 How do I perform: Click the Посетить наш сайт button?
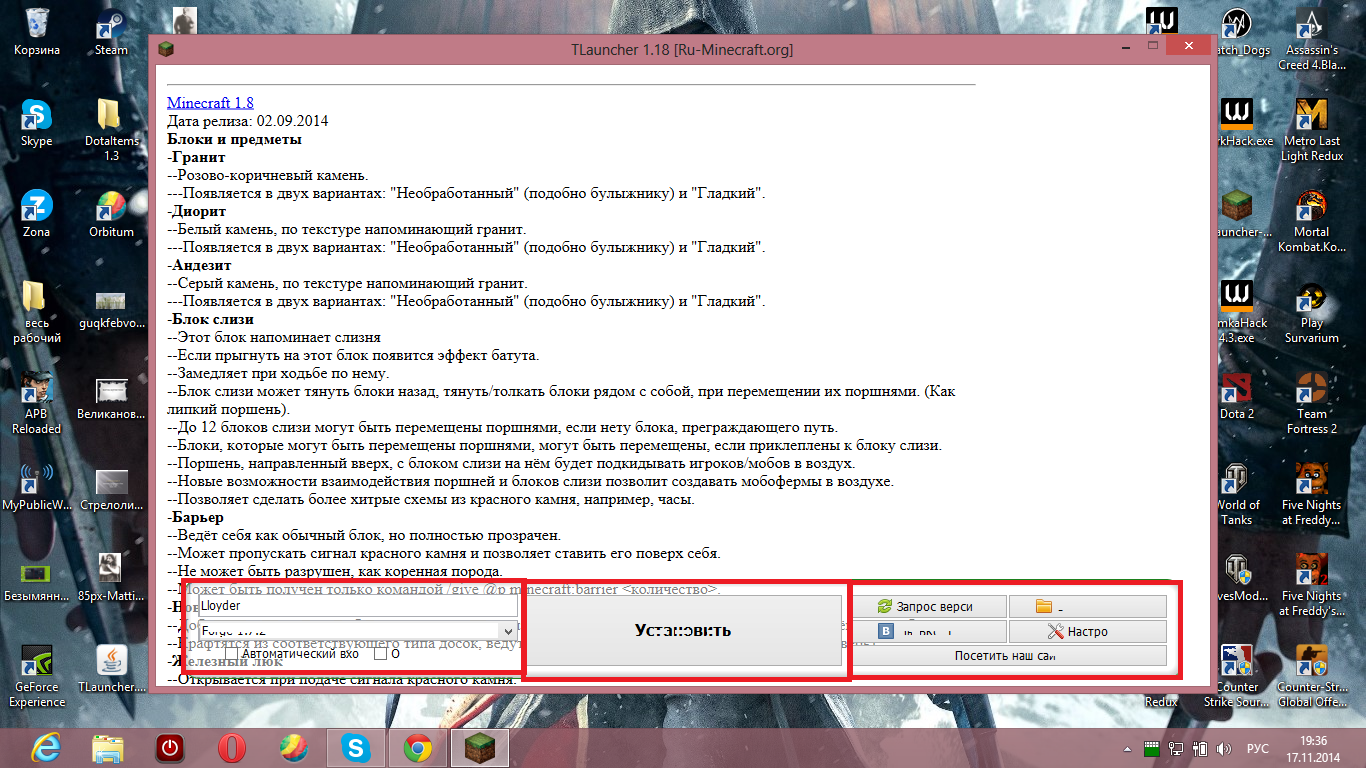tap(1009, 656)
